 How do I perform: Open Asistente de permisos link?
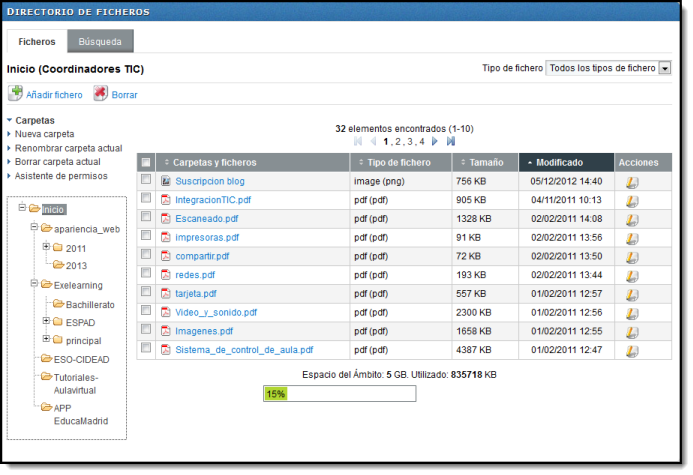tap(61, 176)
